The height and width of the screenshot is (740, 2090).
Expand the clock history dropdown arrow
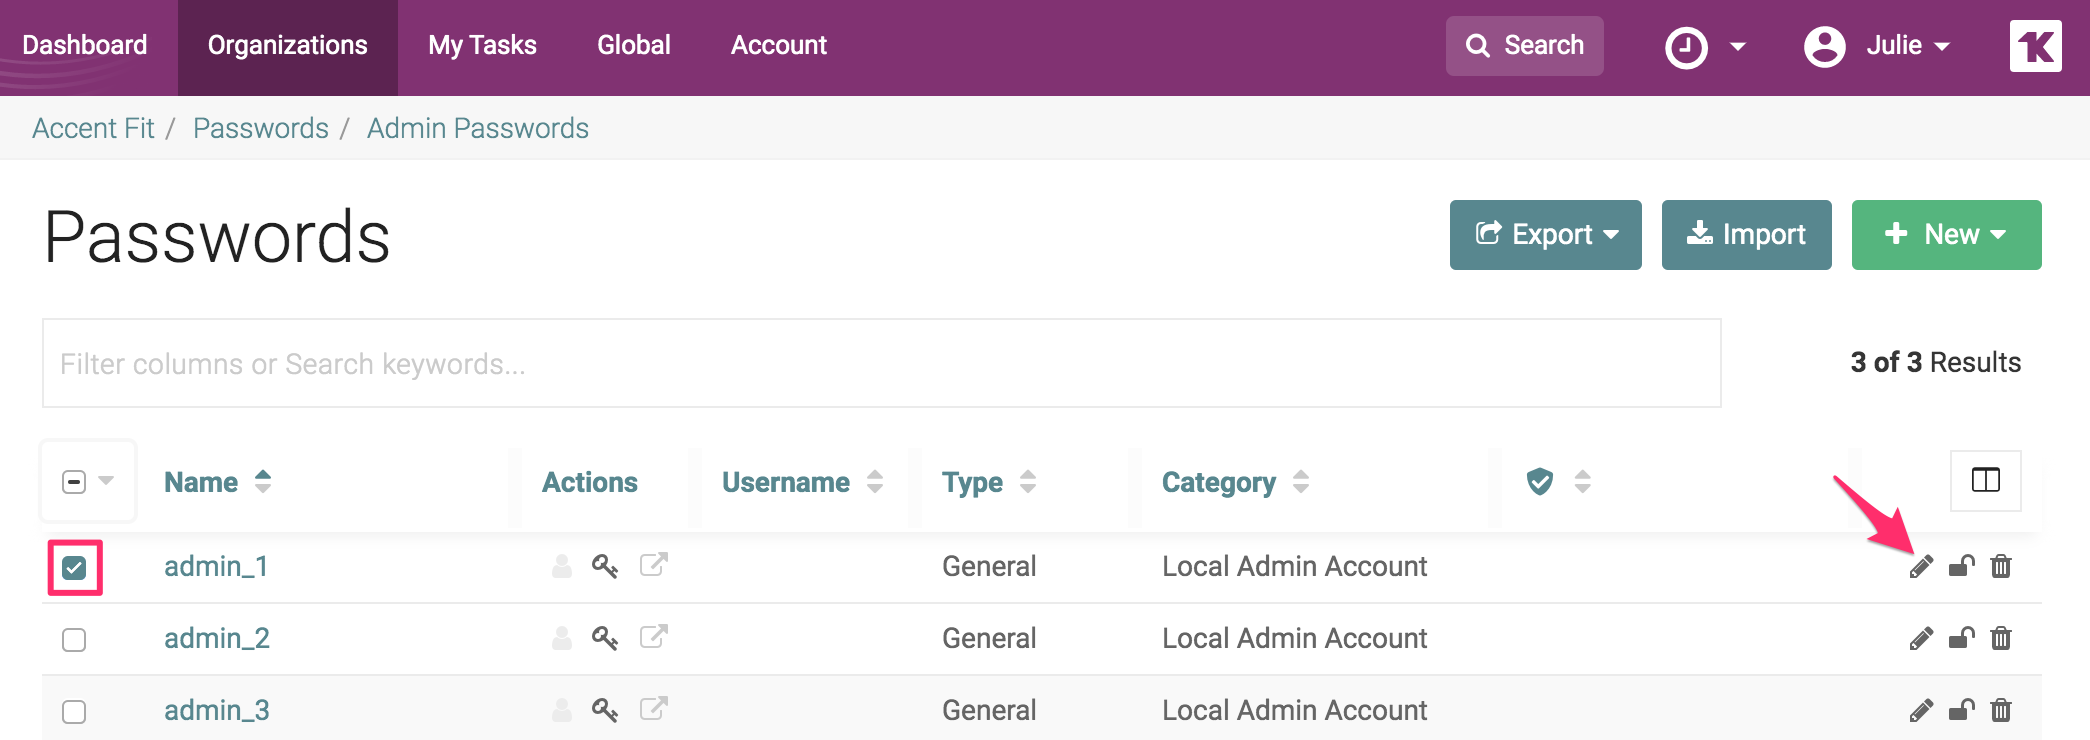coord(1738,47)
